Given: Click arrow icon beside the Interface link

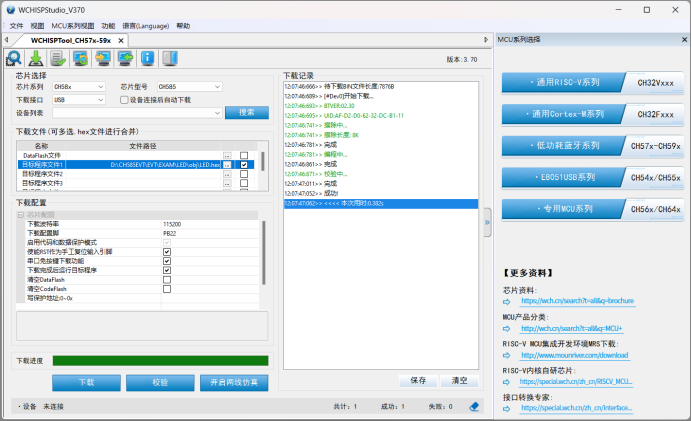Looking at the screenshot, I should click(507, 409).
